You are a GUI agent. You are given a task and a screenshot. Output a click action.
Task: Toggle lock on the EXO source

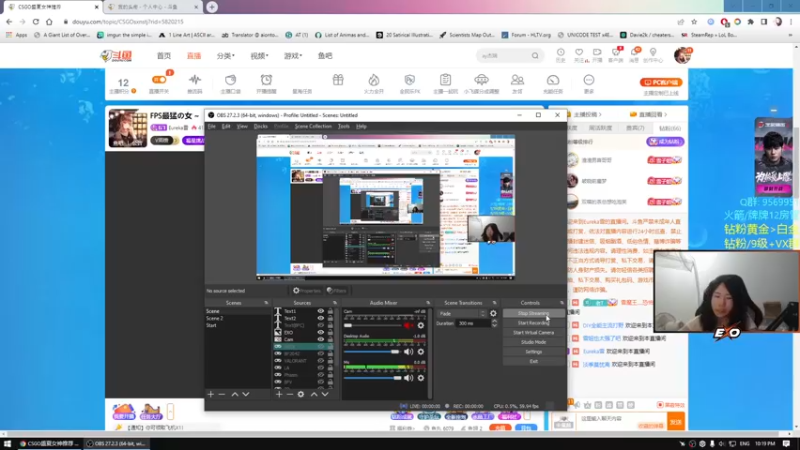tap(330, 332)
